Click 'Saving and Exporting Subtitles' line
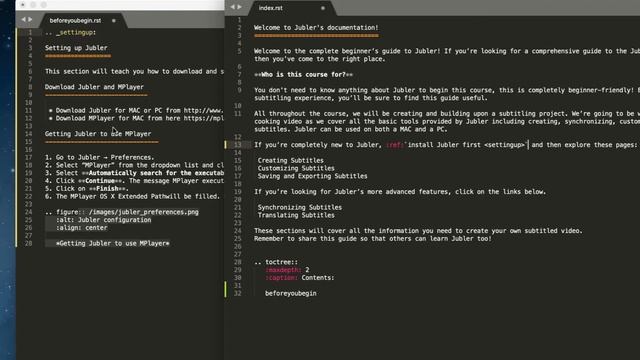 point(312,176)
